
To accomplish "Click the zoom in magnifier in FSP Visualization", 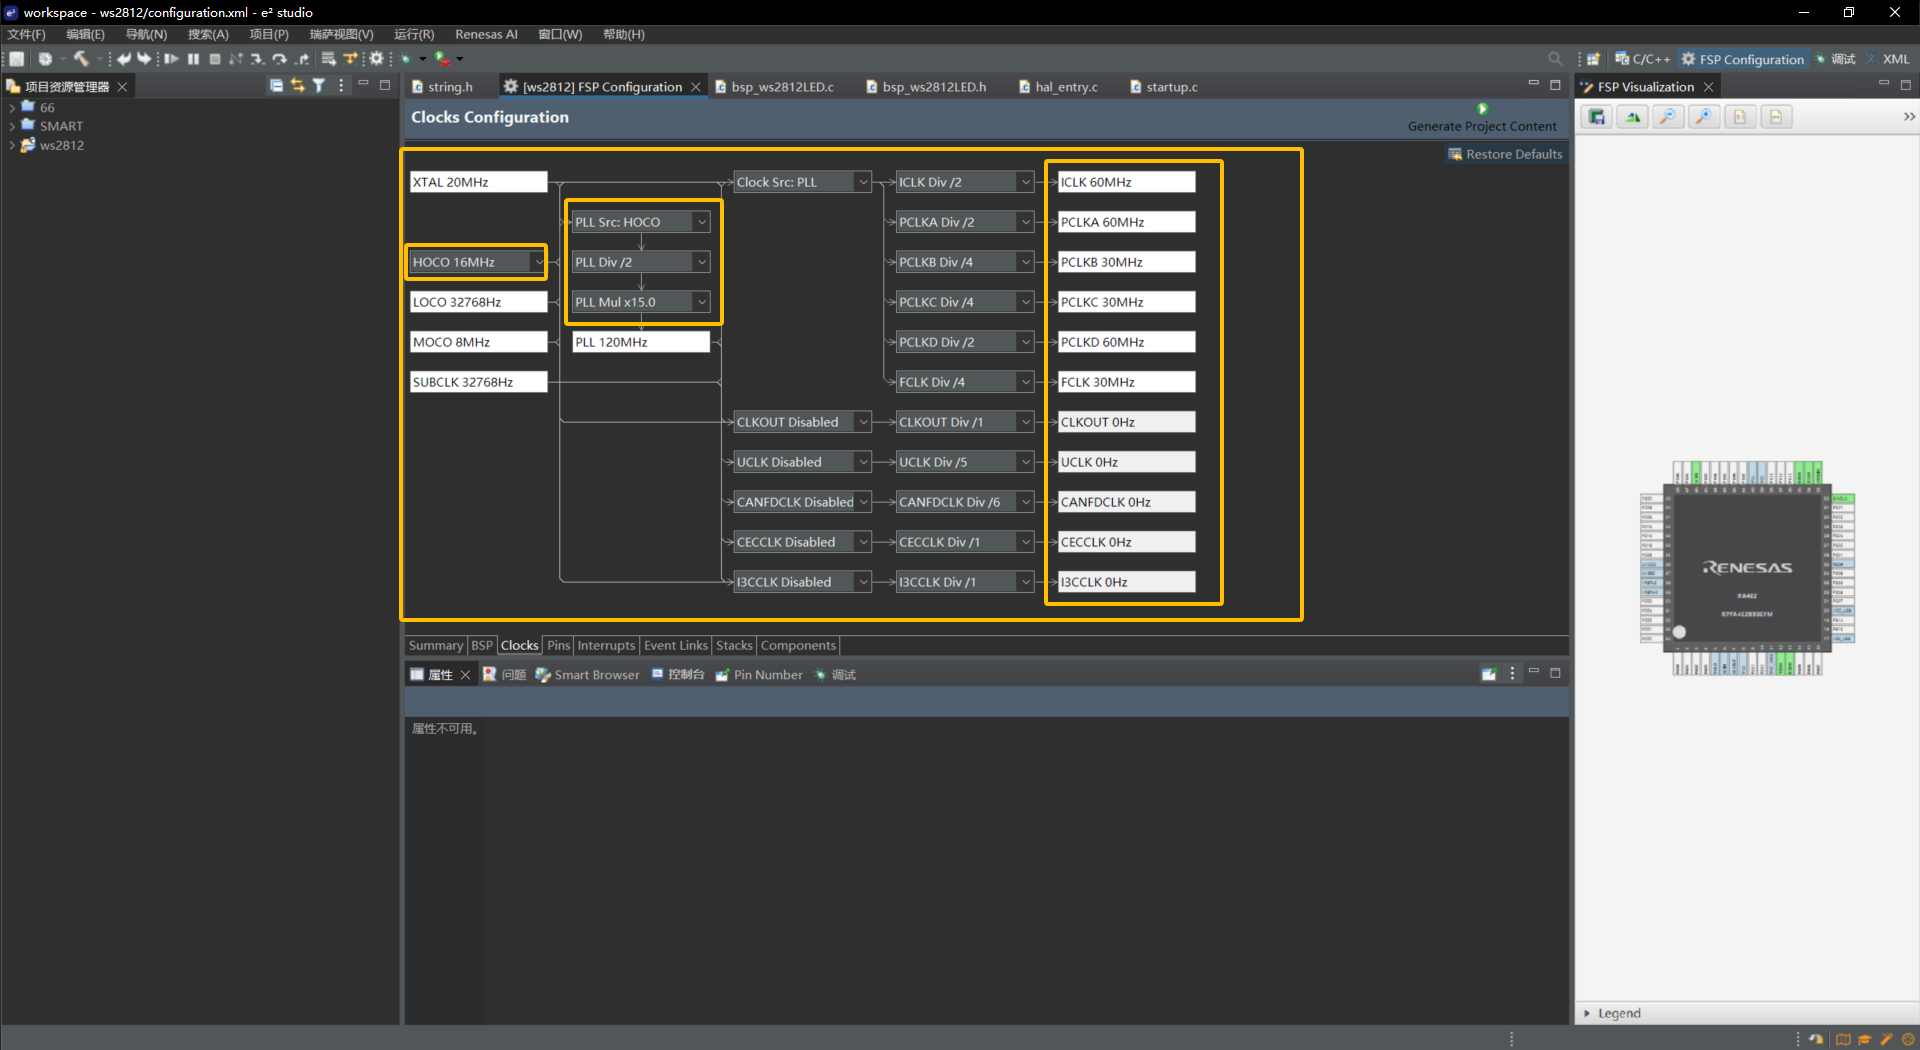I will pos(1704,117).
